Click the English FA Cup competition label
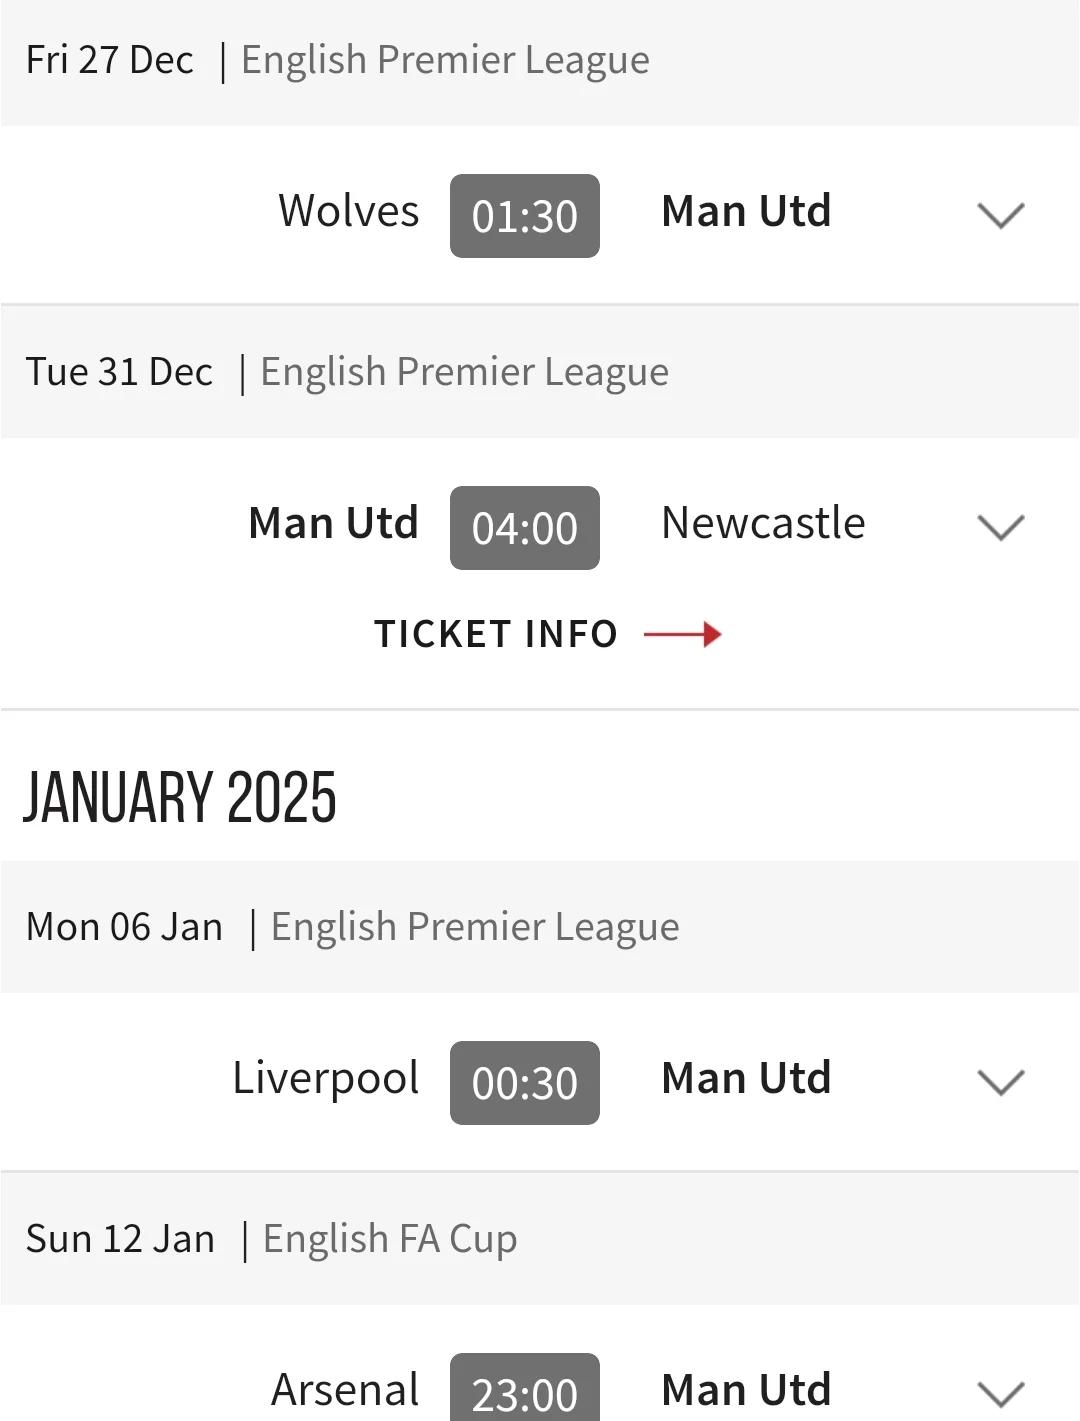The image size is (1080, 1421). pyautogui.click(x=390, y=1239)
